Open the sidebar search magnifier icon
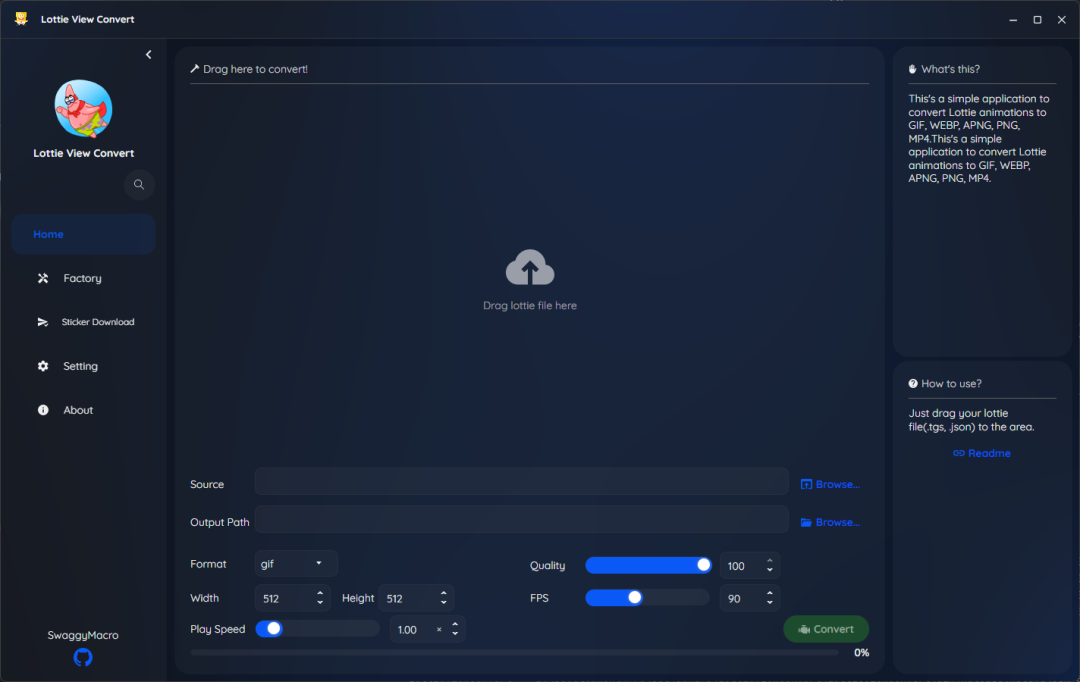 [139, 184]
